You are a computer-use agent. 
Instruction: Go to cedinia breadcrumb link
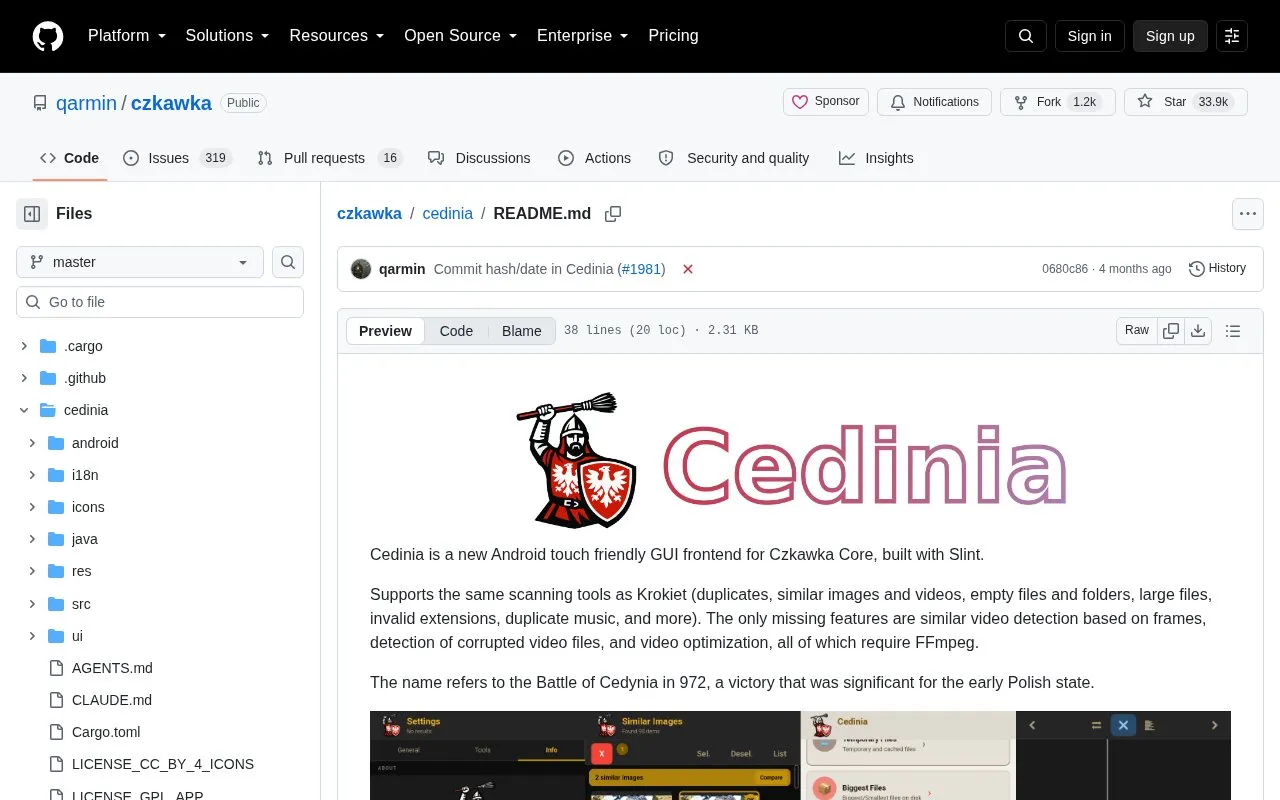[x=447, y=213]
